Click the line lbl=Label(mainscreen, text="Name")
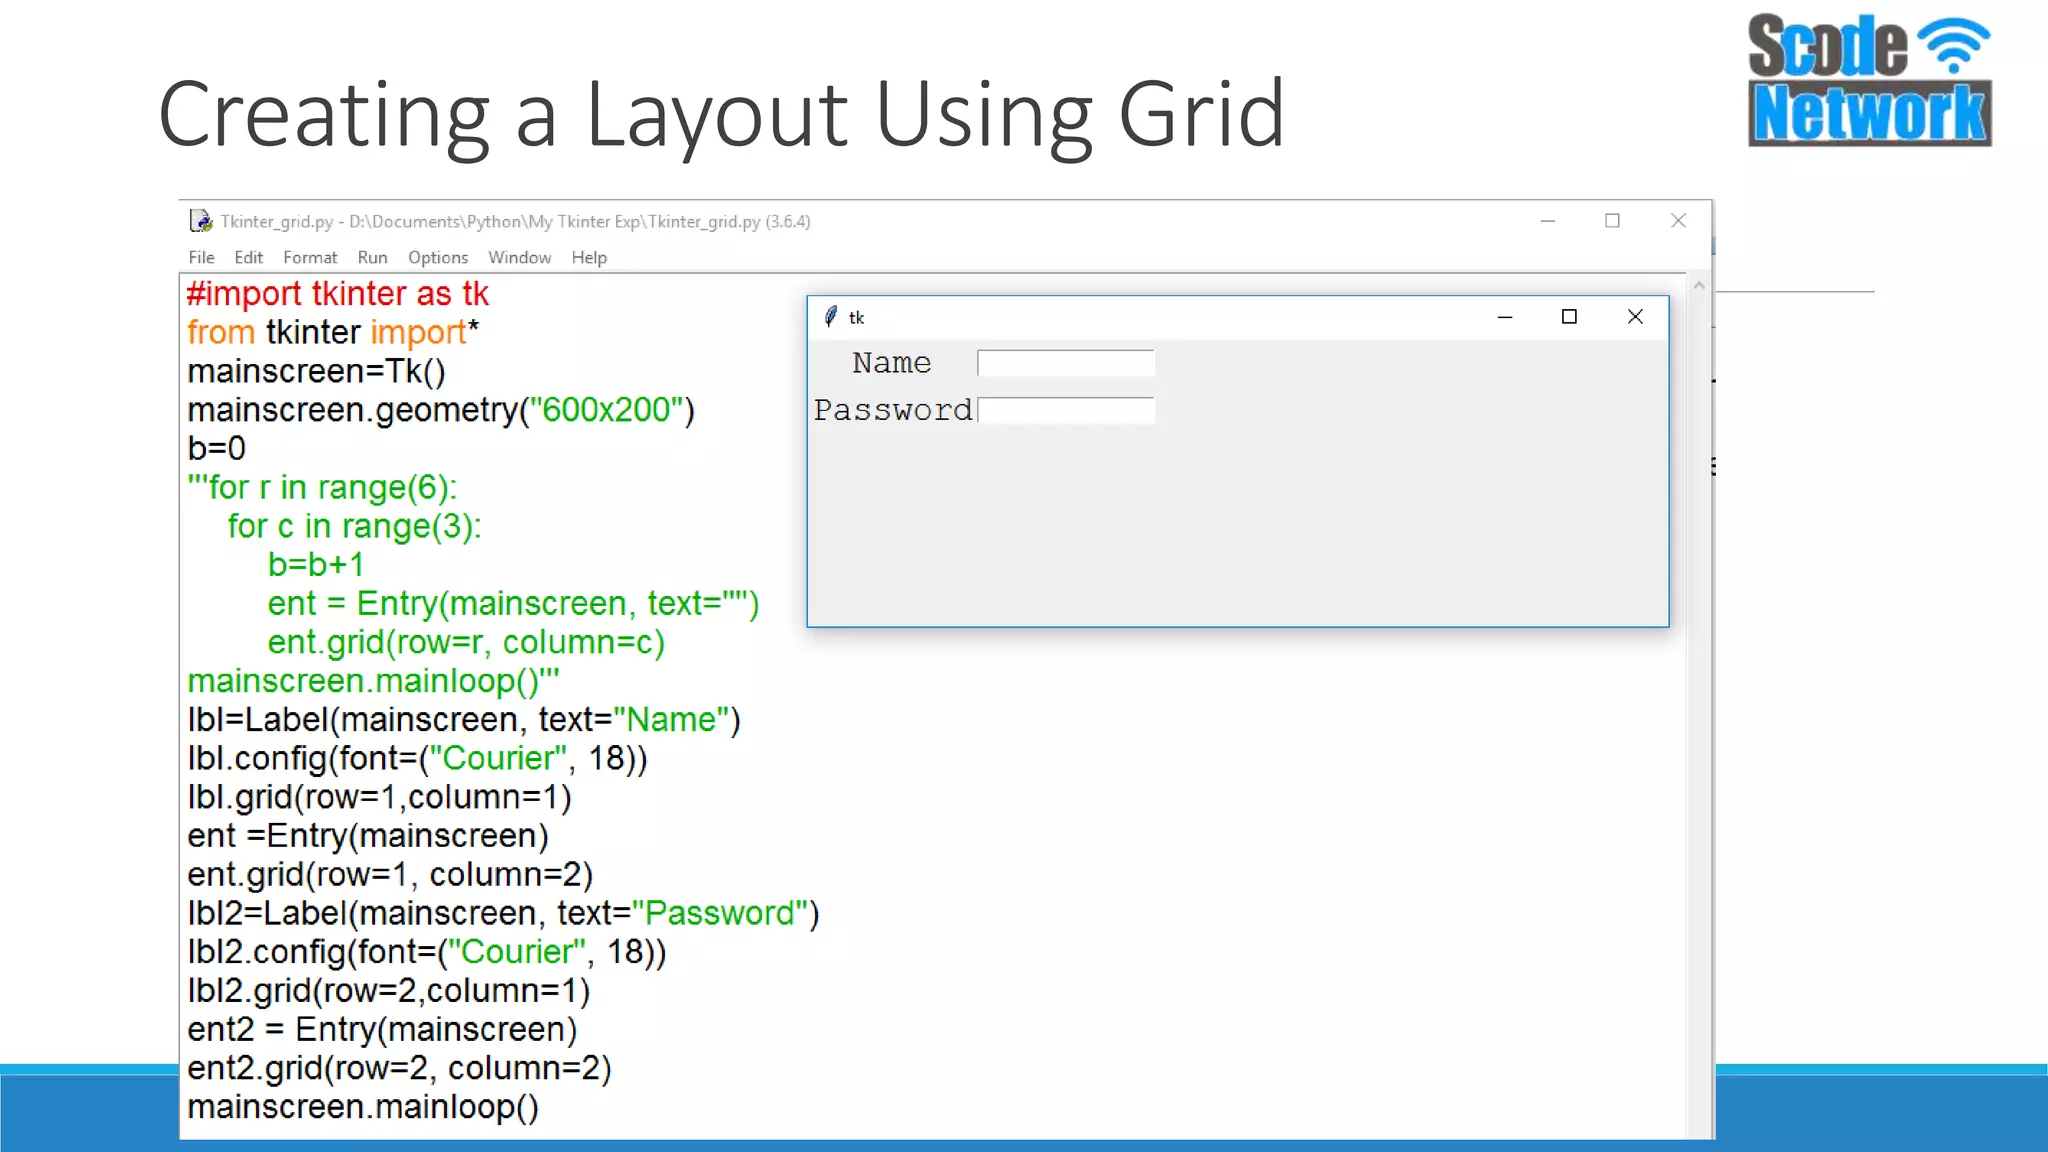The image size is (2048, 1152). (464, 720)
